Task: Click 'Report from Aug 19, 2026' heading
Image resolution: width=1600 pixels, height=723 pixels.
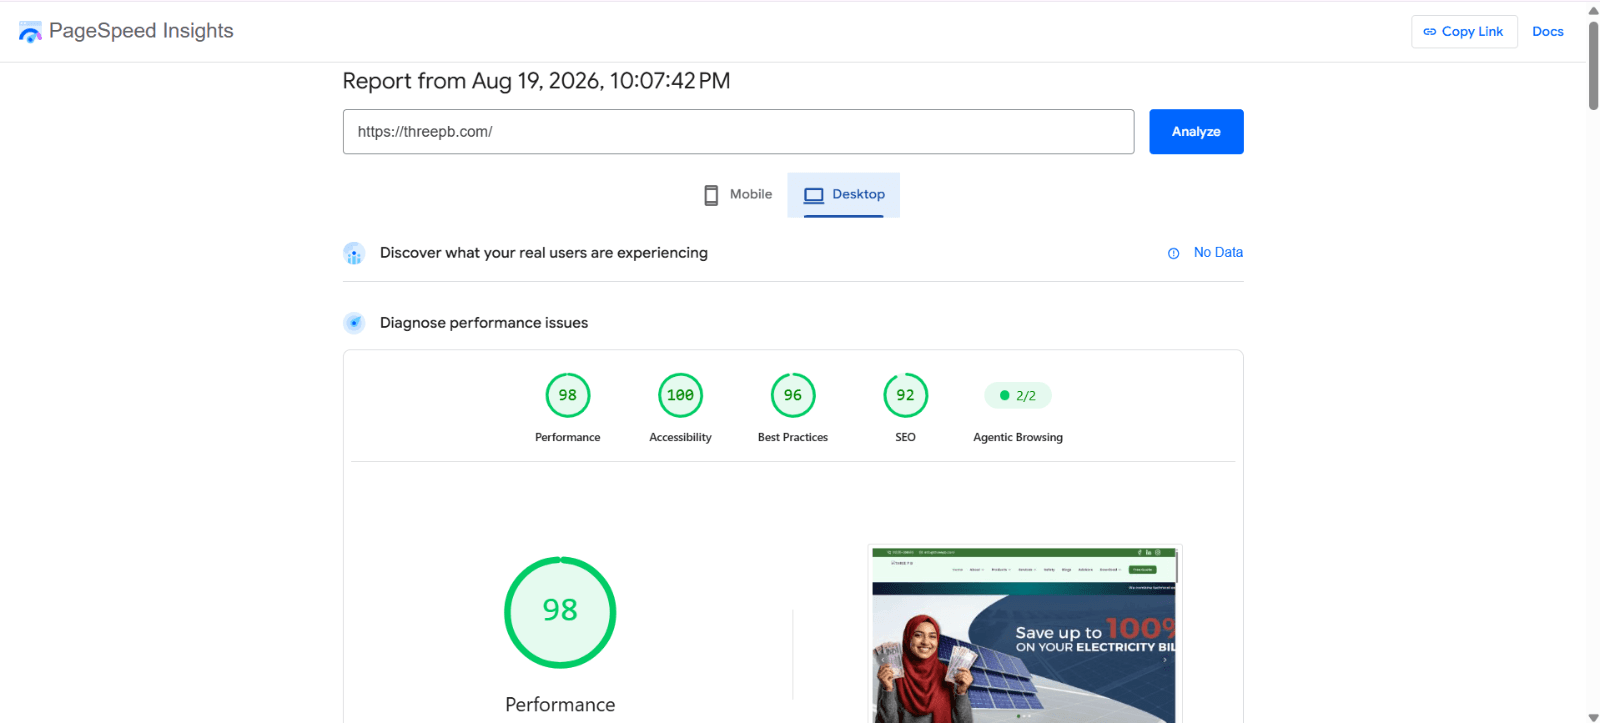Action: (x=536, y=81)
